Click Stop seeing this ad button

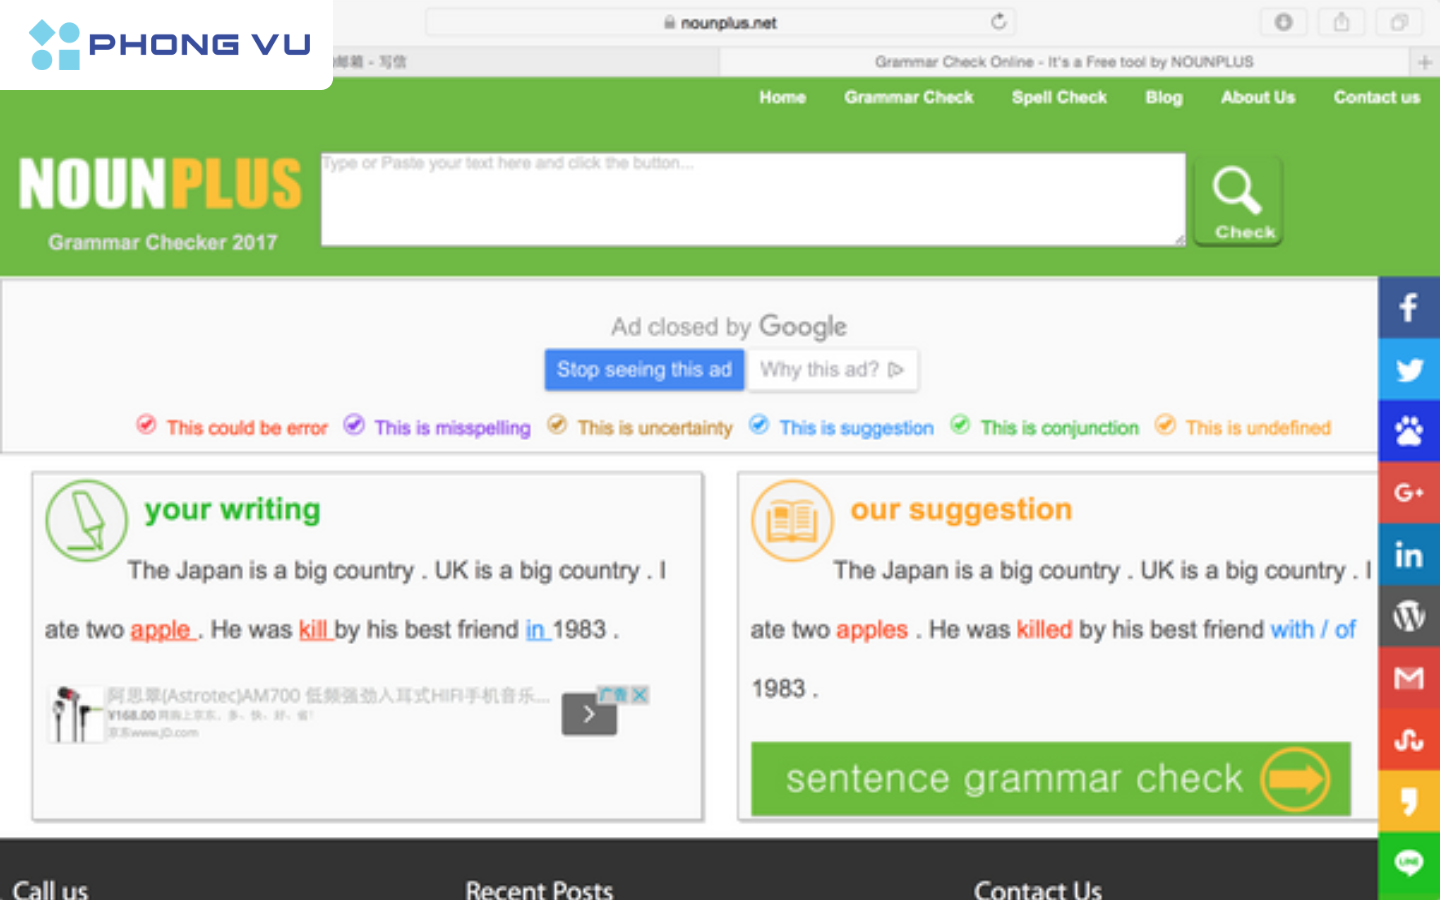(644, 370)
